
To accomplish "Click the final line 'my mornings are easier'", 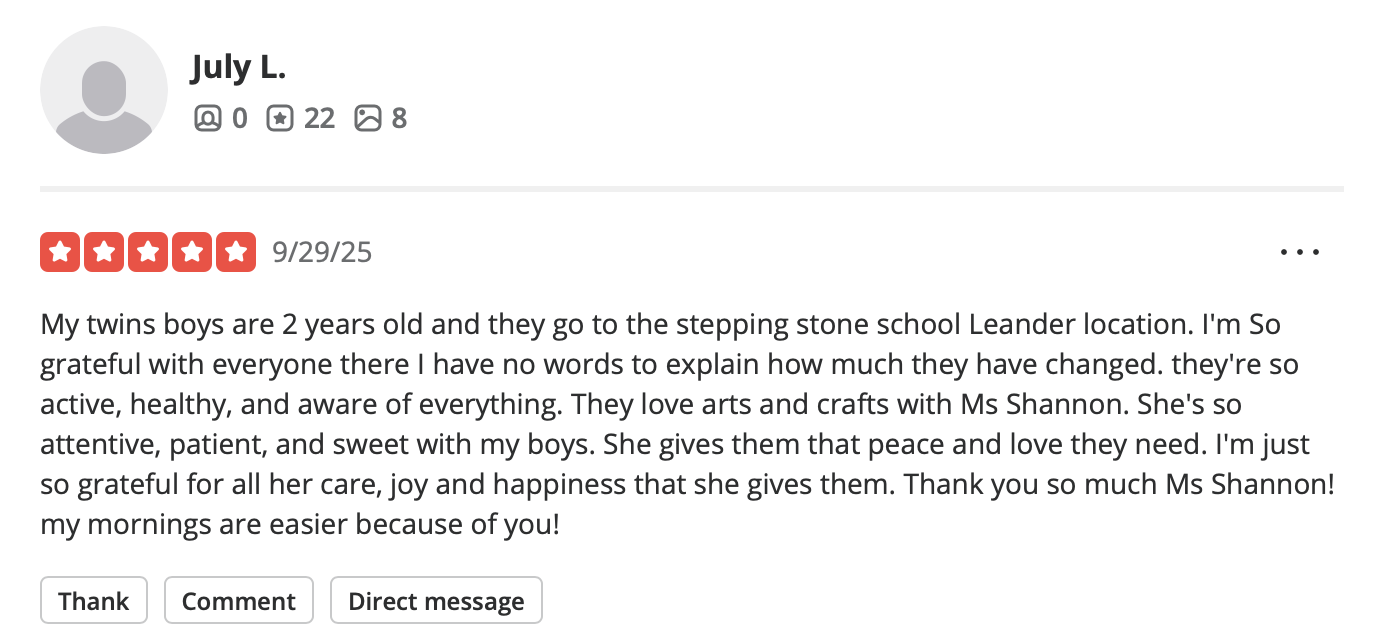I will click(x=300, y=524).
